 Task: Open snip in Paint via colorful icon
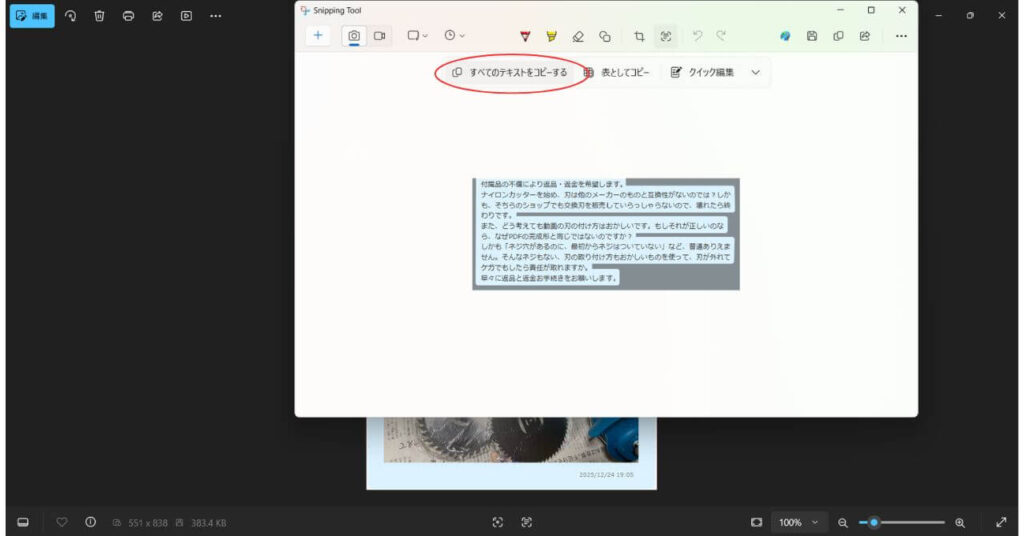[785, 37]
